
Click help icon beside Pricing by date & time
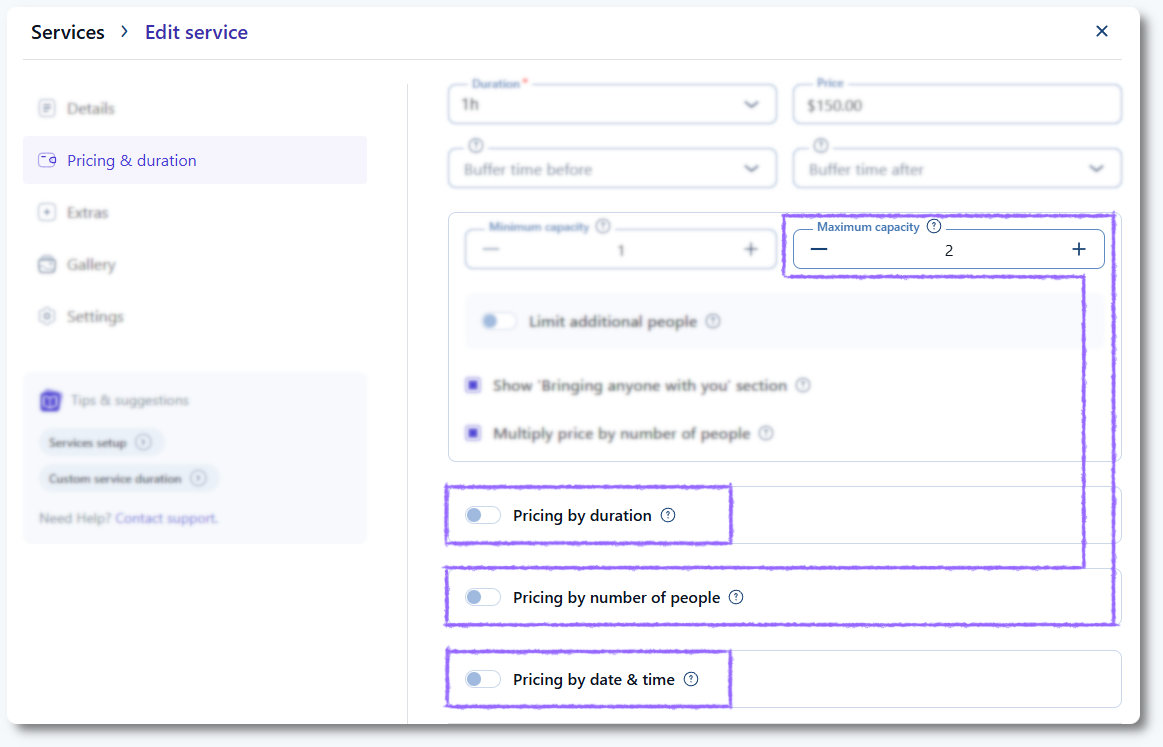(x=691, y=680)
